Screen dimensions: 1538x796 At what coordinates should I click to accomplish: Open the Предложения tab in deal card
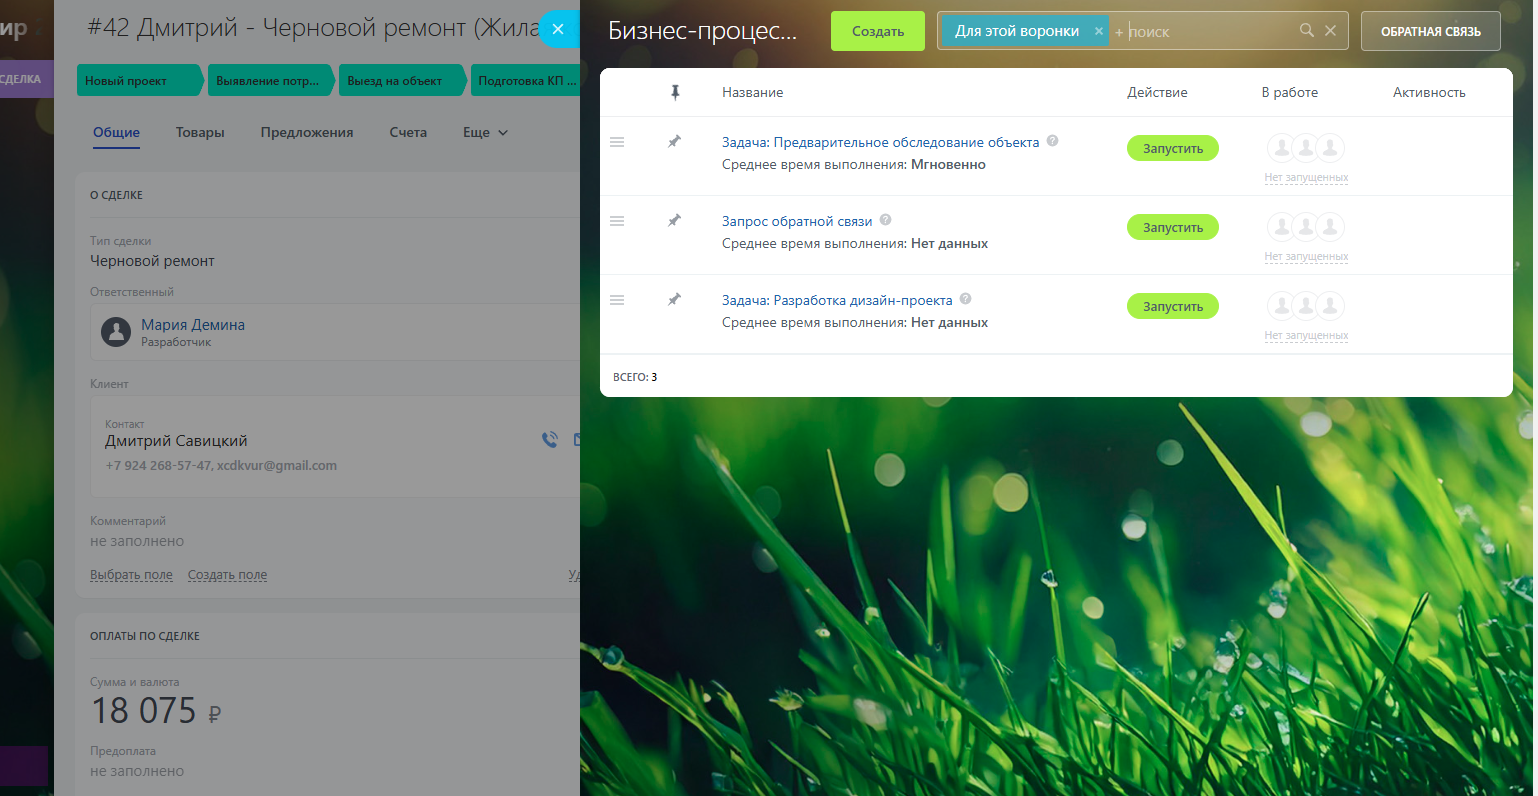[307, 132]
